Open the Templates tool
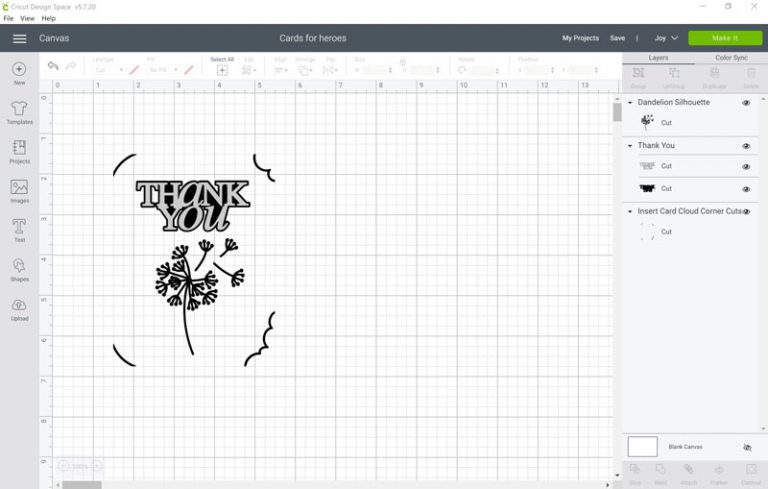The width and height of the screenshot is (768, 489). coord(19,110)
